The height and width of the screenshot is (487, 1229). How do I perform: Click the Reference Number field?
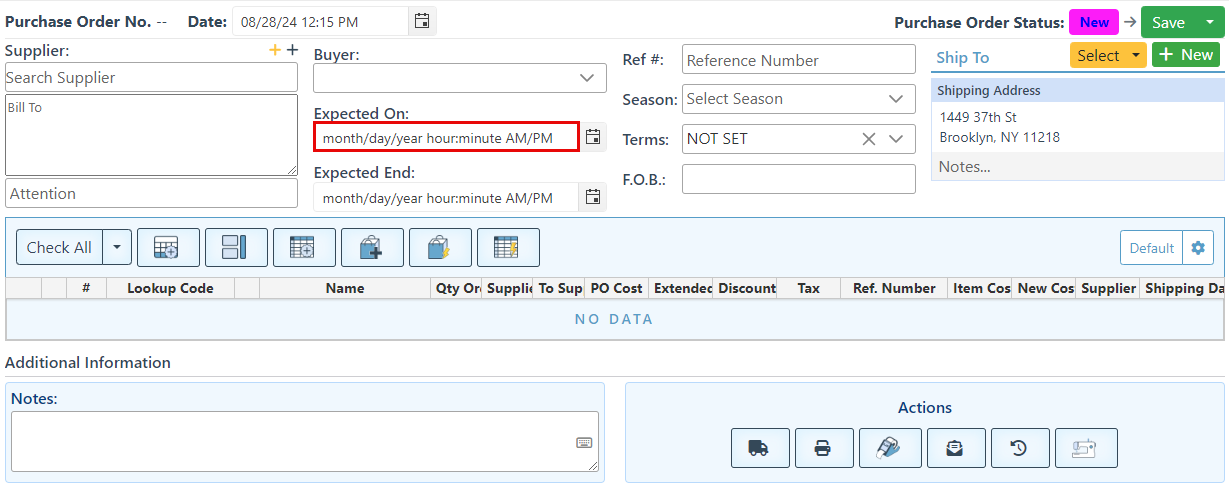click(x=798, y=60)
